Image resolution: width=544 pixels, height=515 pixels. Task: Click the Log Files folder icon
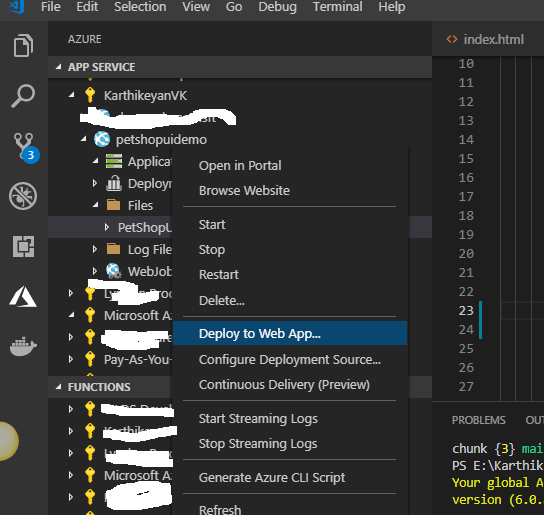[x=113, y=249]
